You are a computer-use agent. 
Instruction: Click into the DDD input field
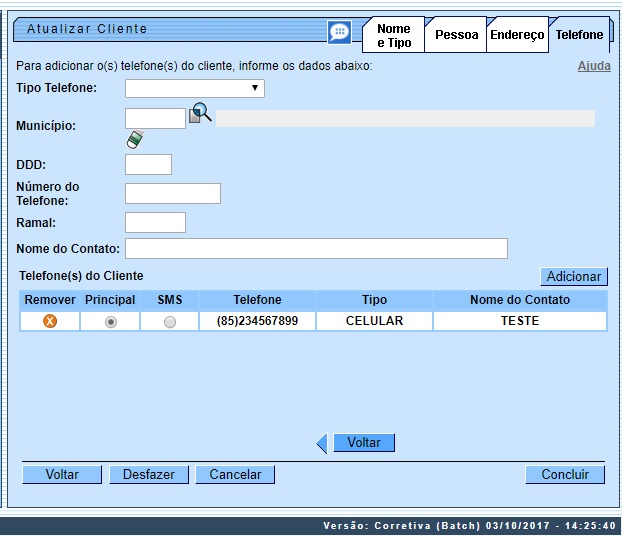pos(148,165)
